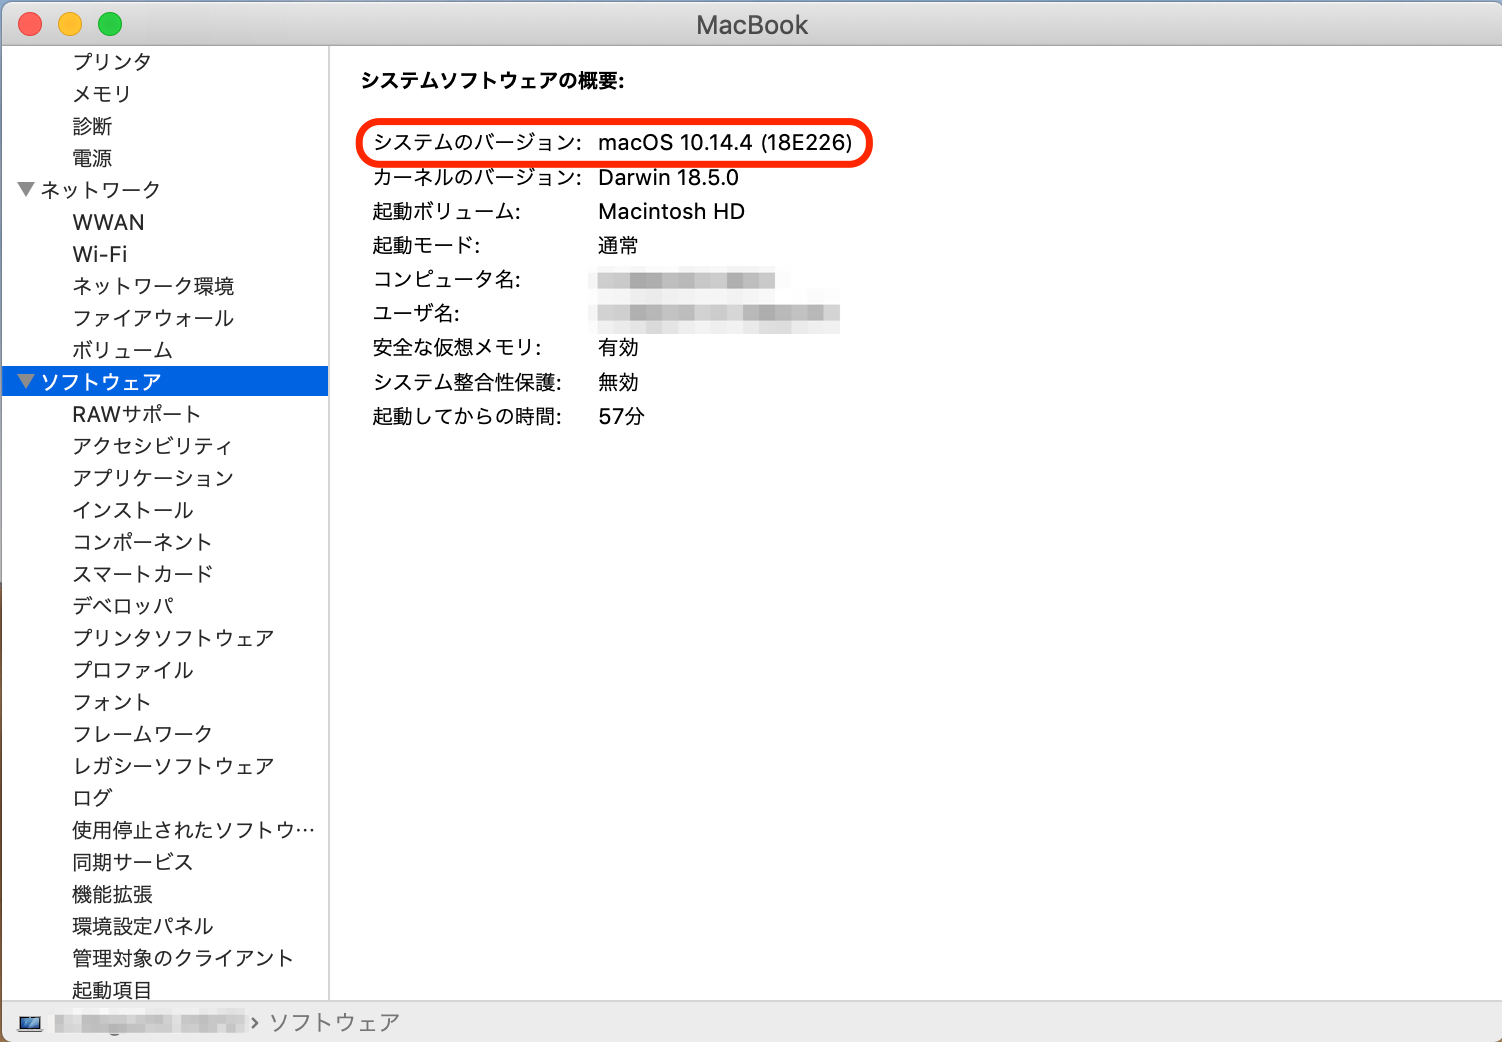The image size is (1502, 1042).
Task: Open コンポーネント in the sidebar
Action: click(142, 542)
